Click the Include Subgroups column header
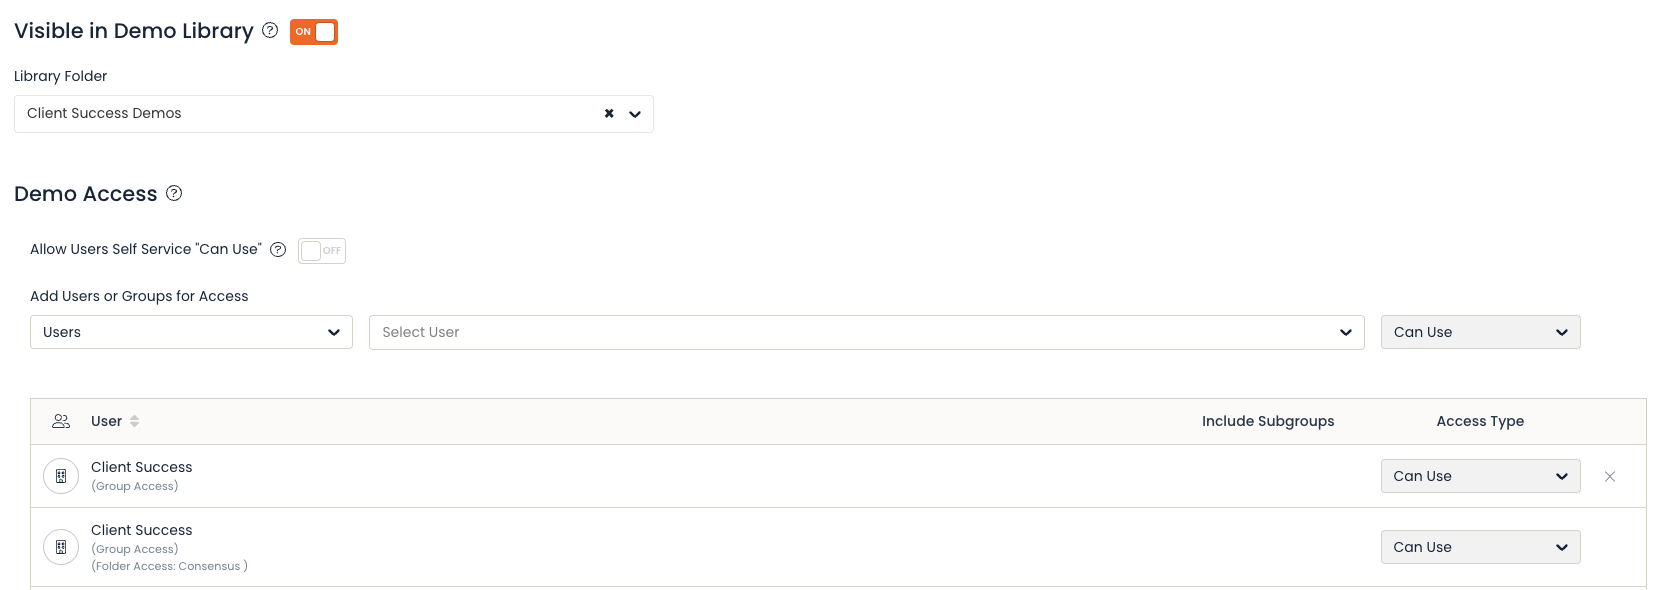The width and height of the screenshot is (1655, 590). [x=1268, y=421]
